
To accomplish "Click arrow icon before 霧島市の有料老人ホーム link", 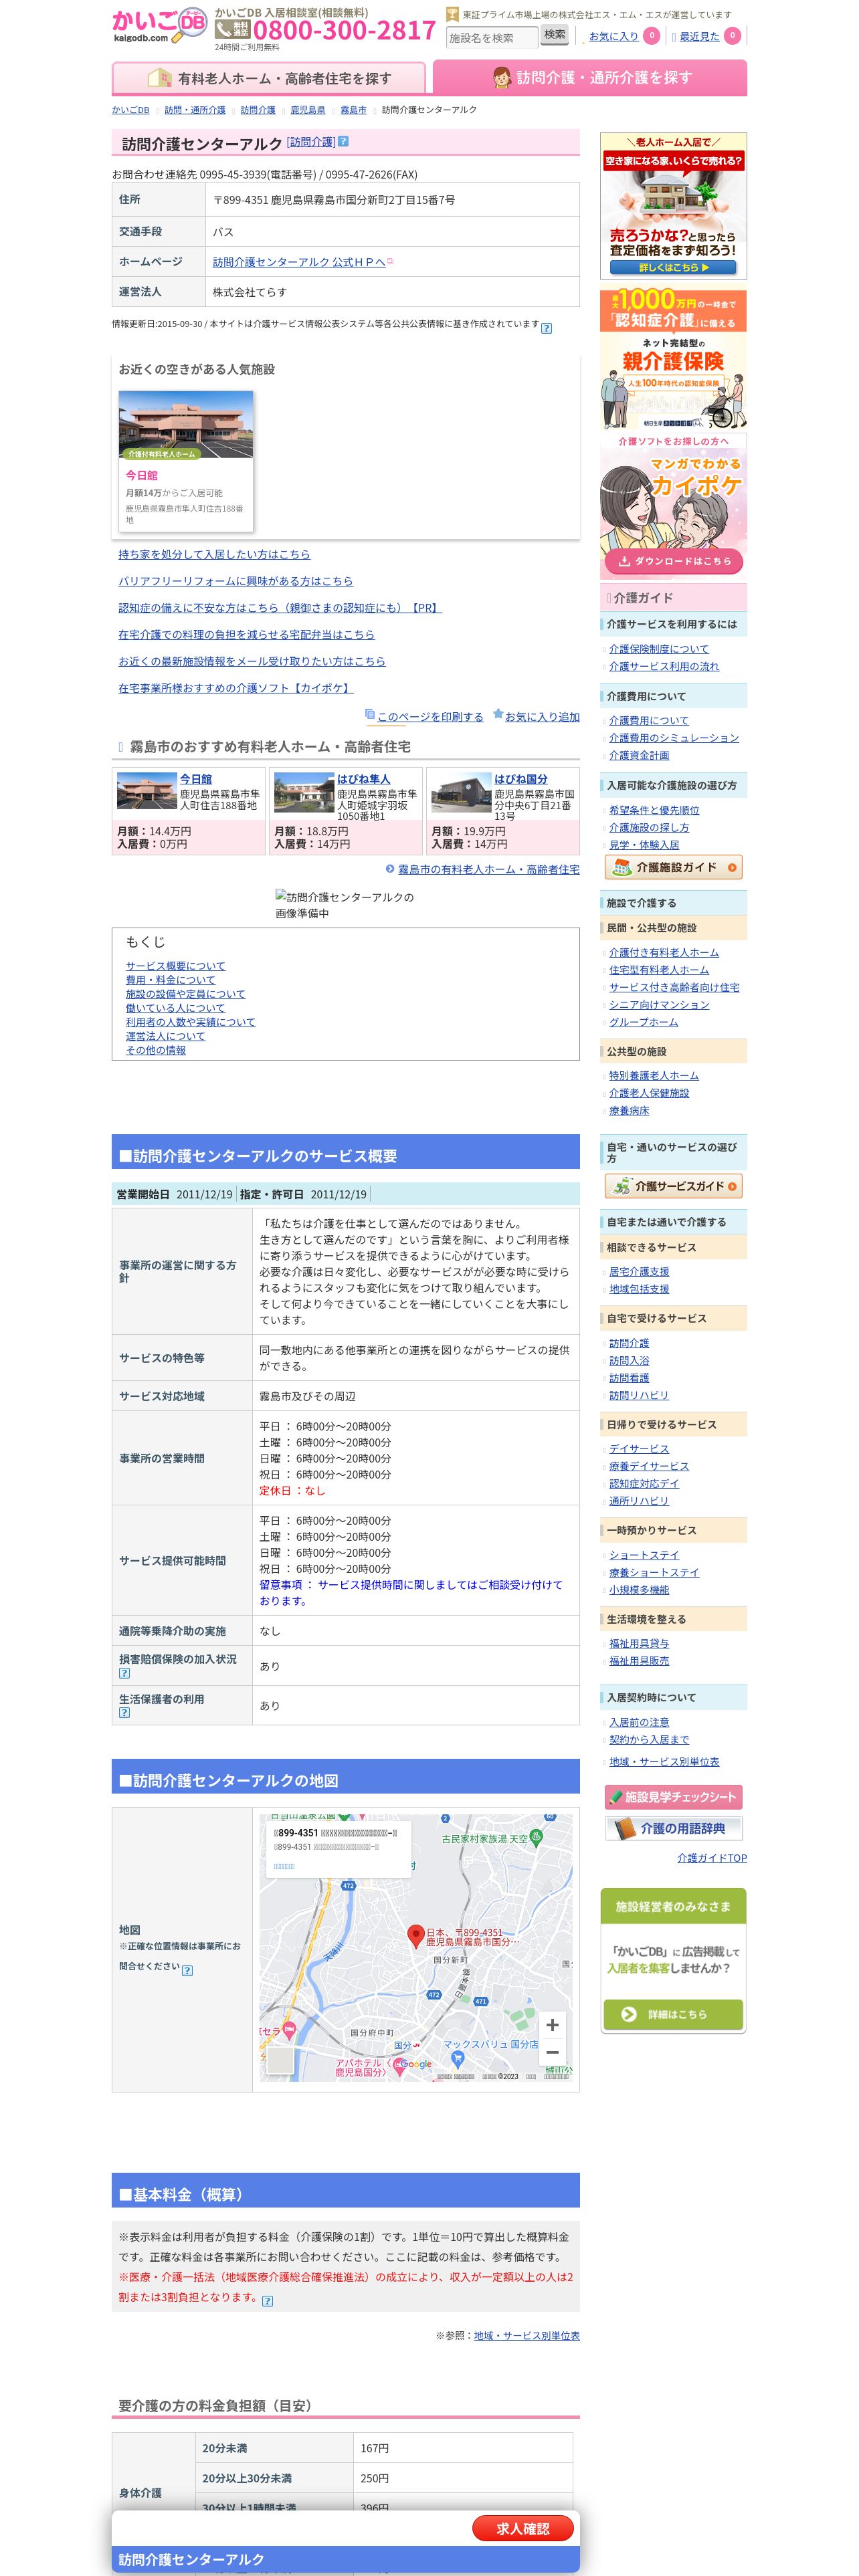I will [x=390, y=869].
